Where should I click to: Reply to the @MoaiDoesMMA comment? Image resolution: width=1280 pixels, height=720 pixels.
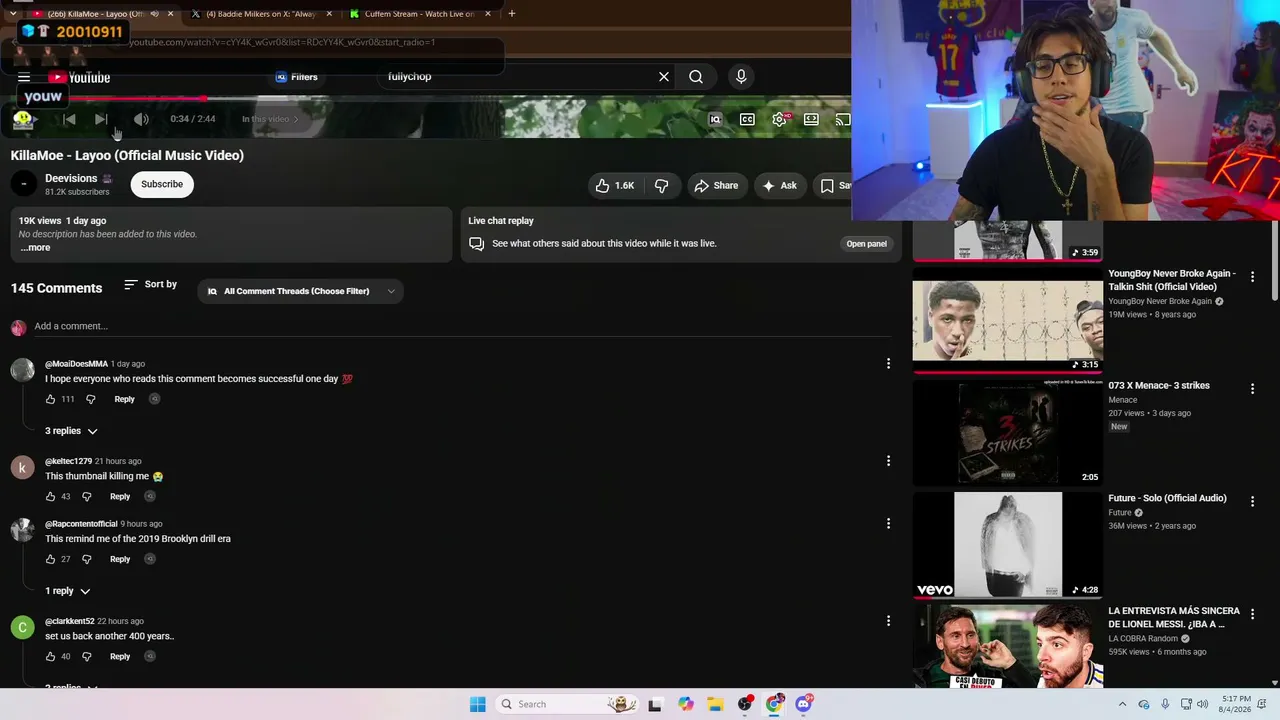click(124, 399)
